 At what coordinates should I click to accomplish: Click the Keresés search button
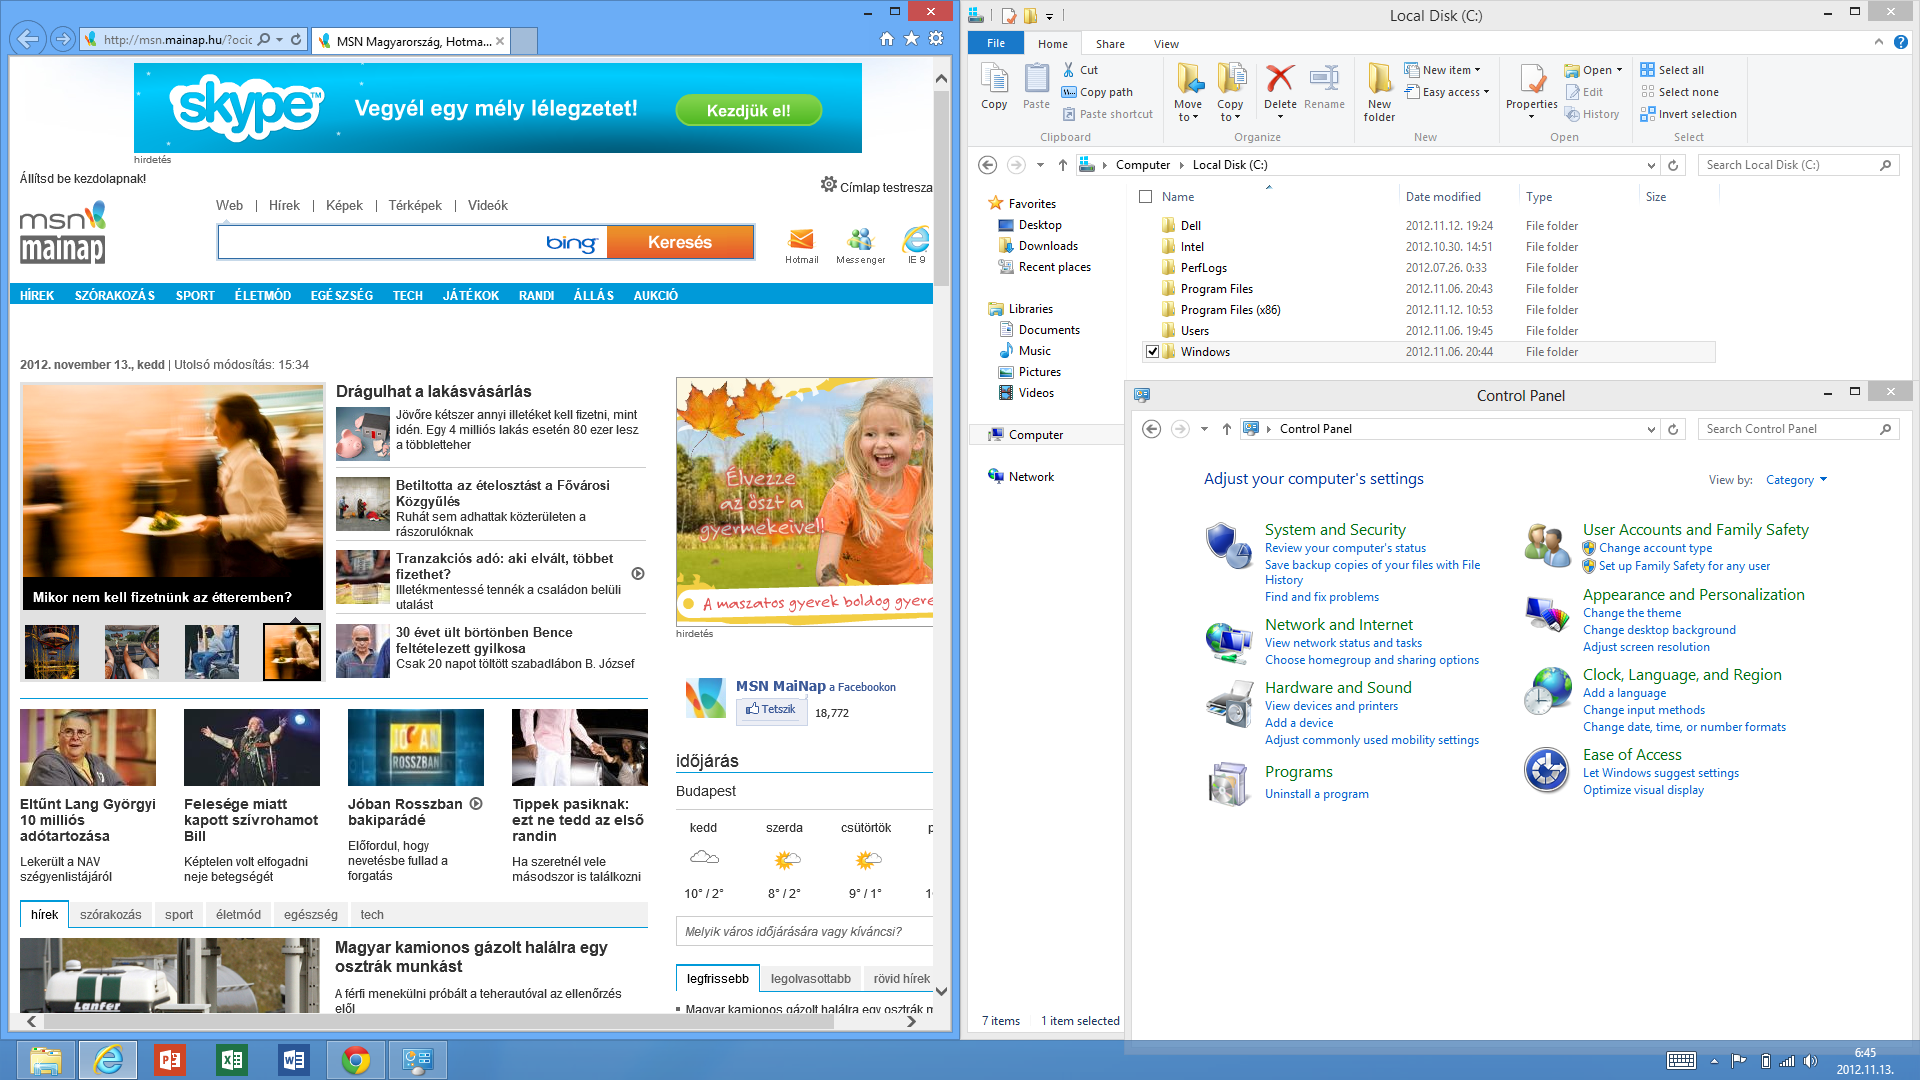click(x=680, y=242)
